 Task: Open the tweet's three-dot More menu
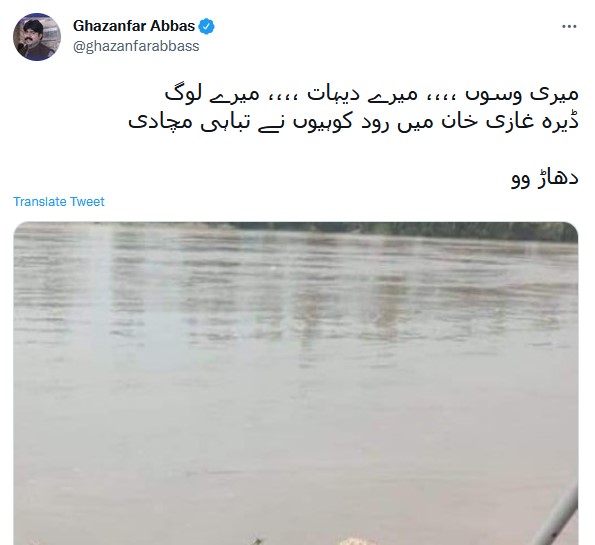569,26
